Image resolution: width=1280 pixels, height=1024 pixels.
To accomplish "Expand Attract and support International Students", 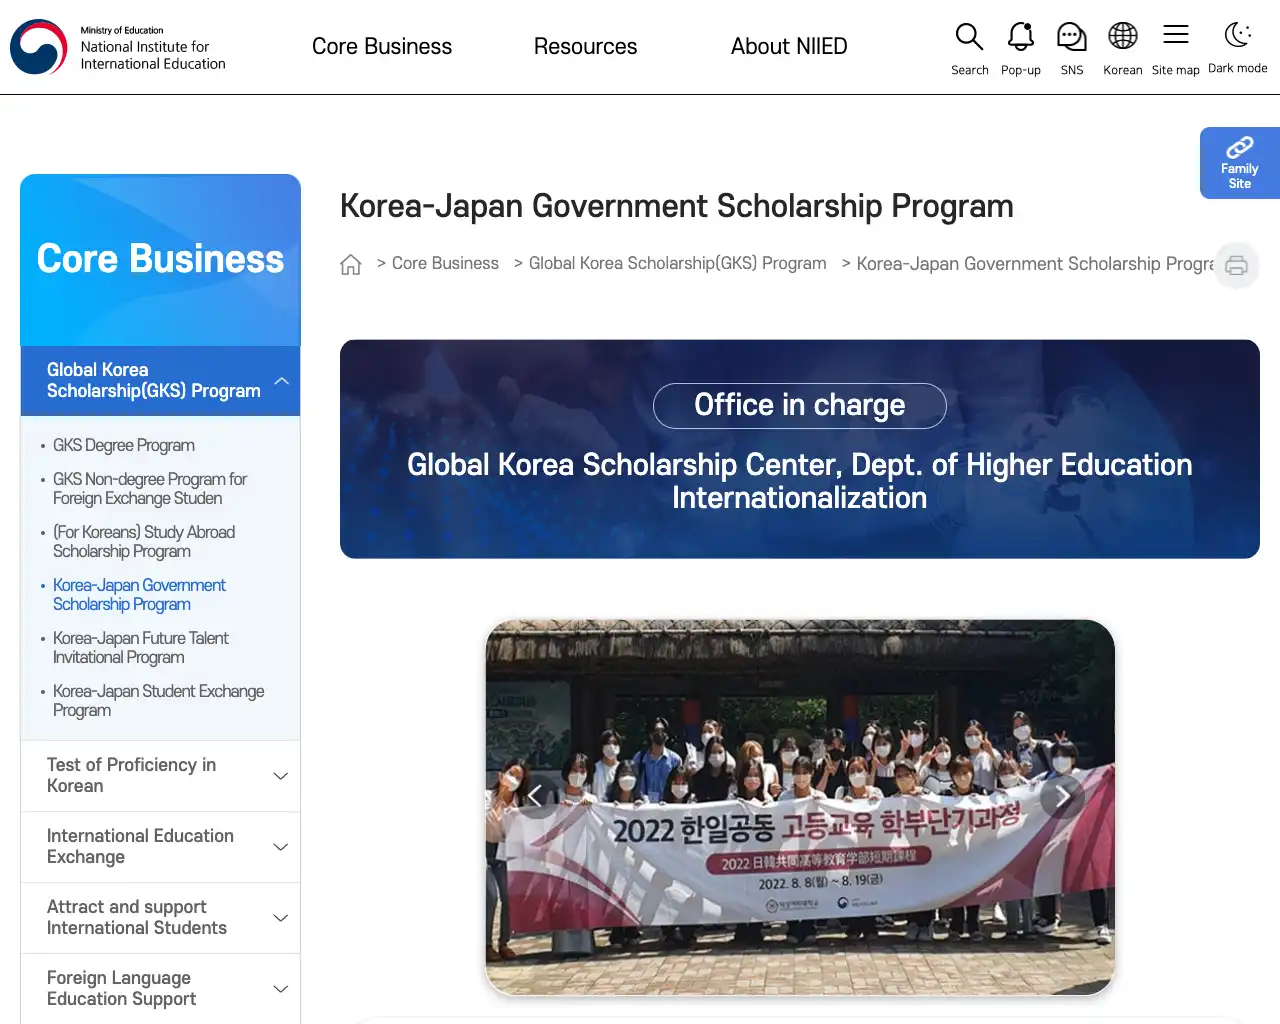I will [x=160, y=918].
